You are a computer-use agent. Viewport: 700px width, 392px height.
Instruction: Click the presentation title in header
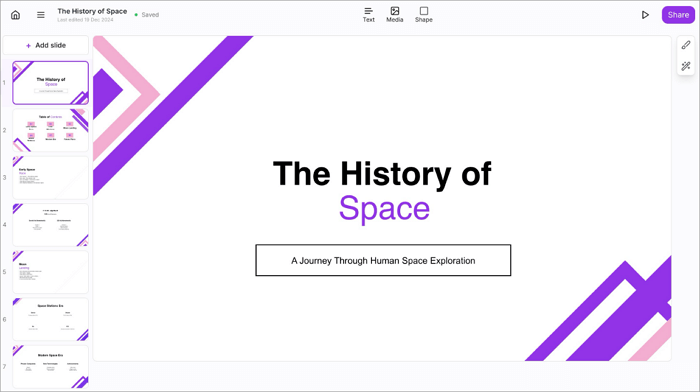[92, 11]
